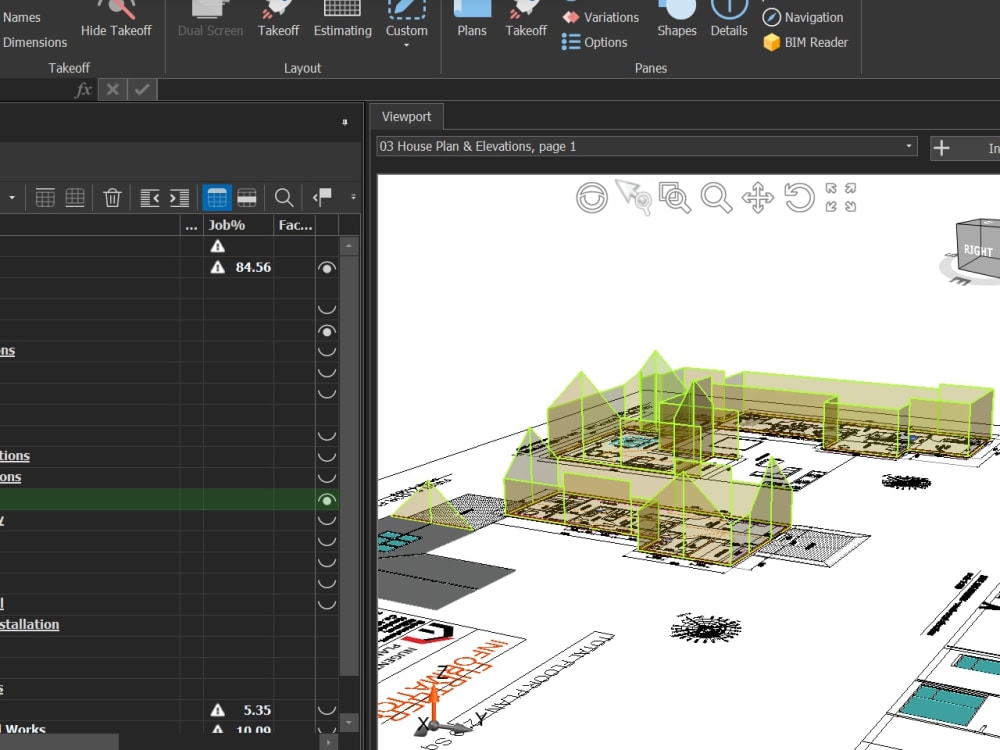1000x750 pixels.
Task: Select the Viewport tab
Action: 406,117
